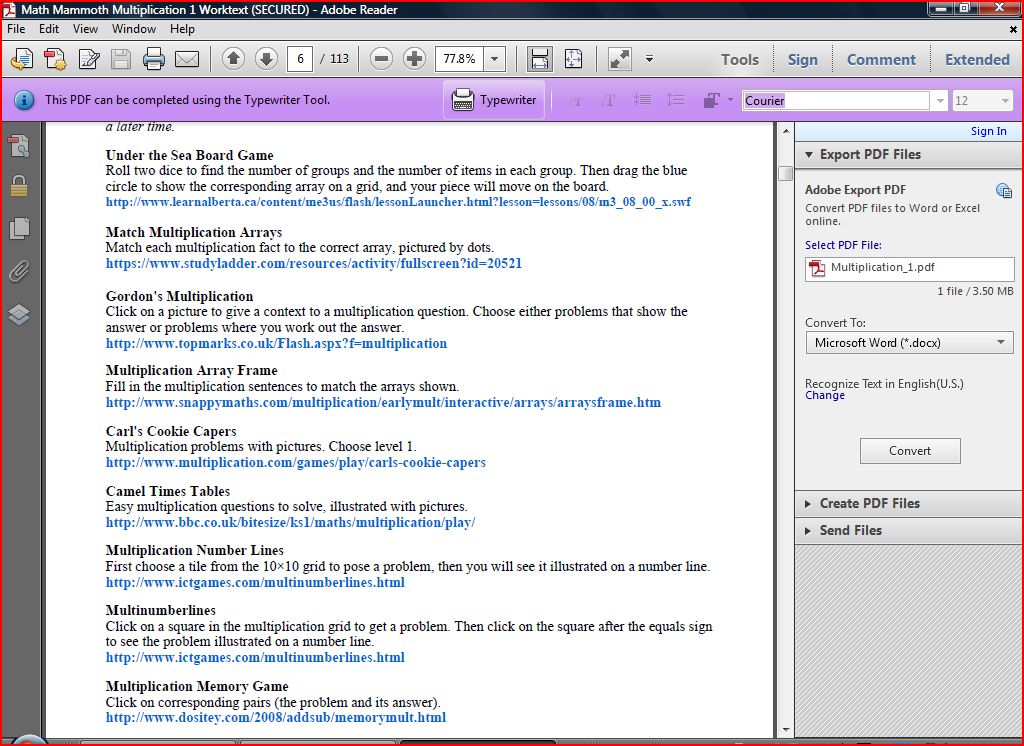Open the bbc.co.uk bitesize link

click(x=291, y=523)
